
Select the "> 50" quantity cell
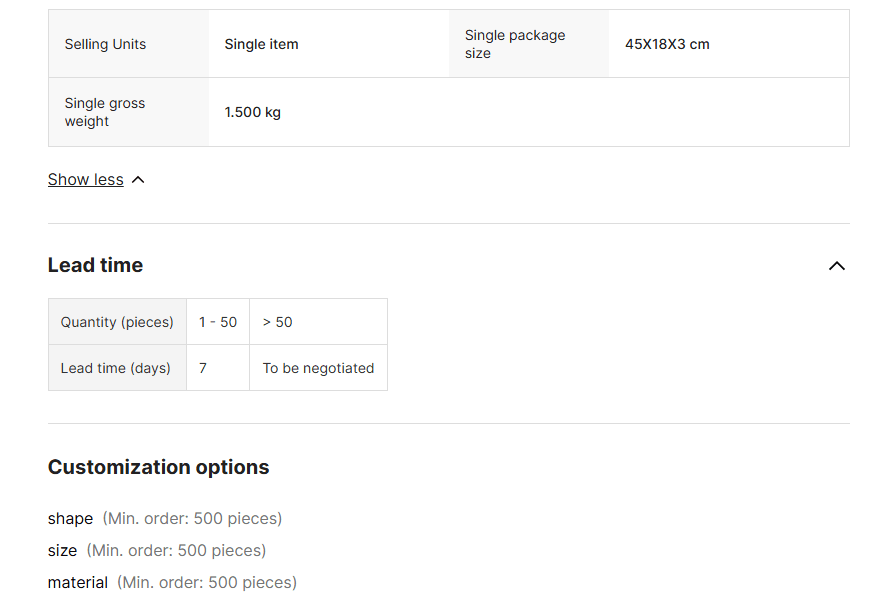click(x=278, y=322)
